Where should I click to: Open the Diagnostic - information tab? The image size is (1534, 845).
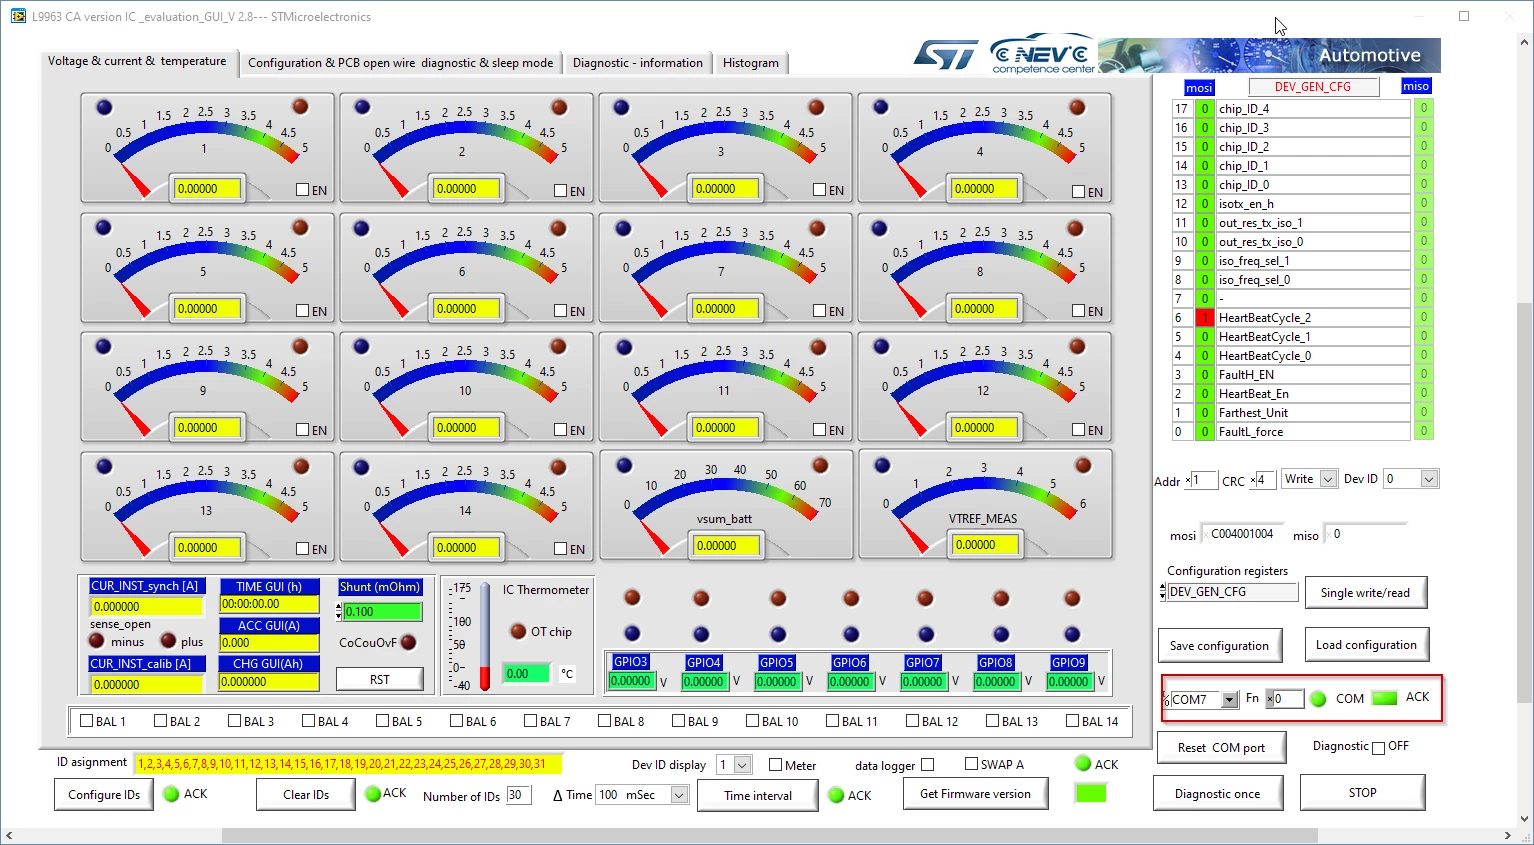point(638,62)
